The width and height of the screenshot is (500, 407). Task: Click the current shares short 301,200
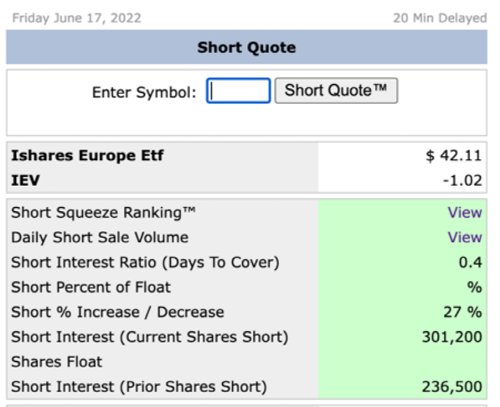452,337
